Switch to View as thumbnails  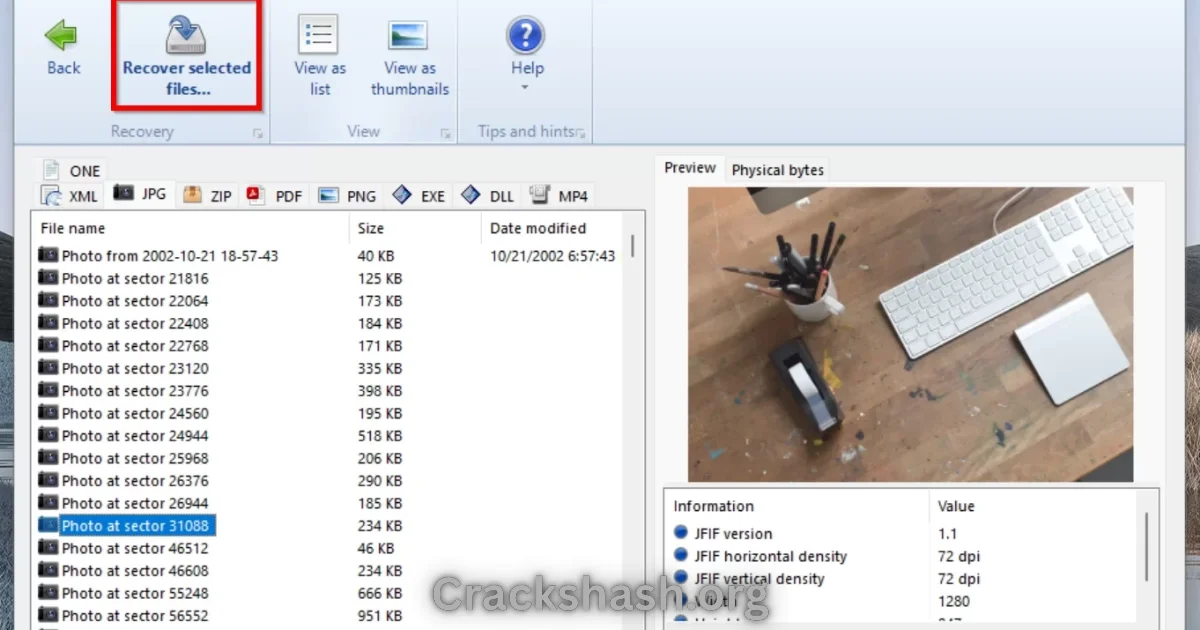pos(410,56)
